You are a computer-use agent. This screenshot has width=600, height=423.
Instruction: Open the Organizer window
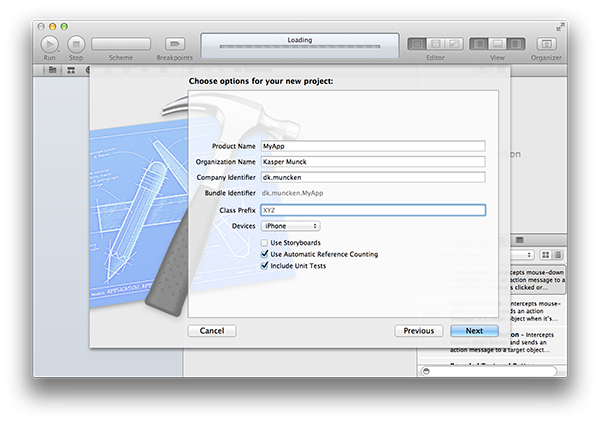click(546, 44)
